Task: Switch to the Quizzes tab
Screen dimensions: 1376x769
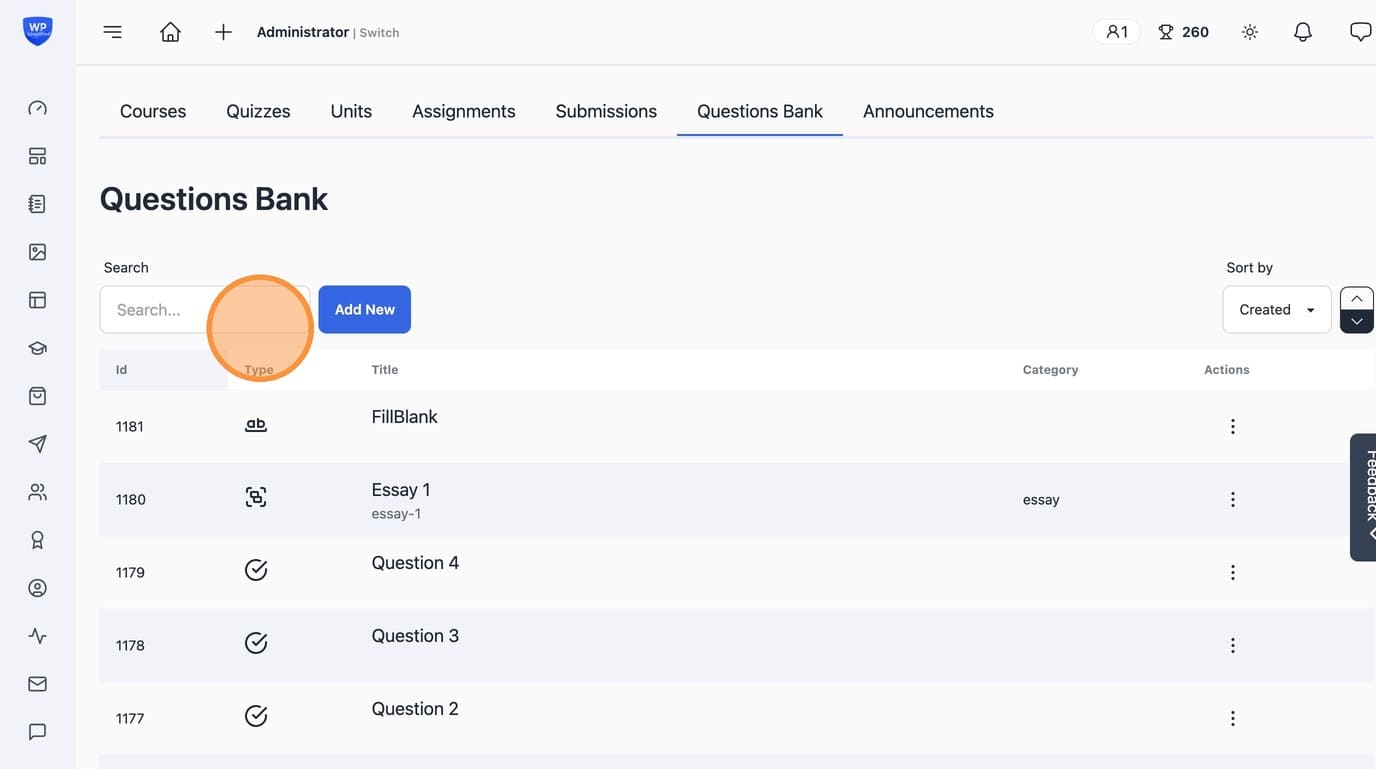Action: click(x=258, y=111)
